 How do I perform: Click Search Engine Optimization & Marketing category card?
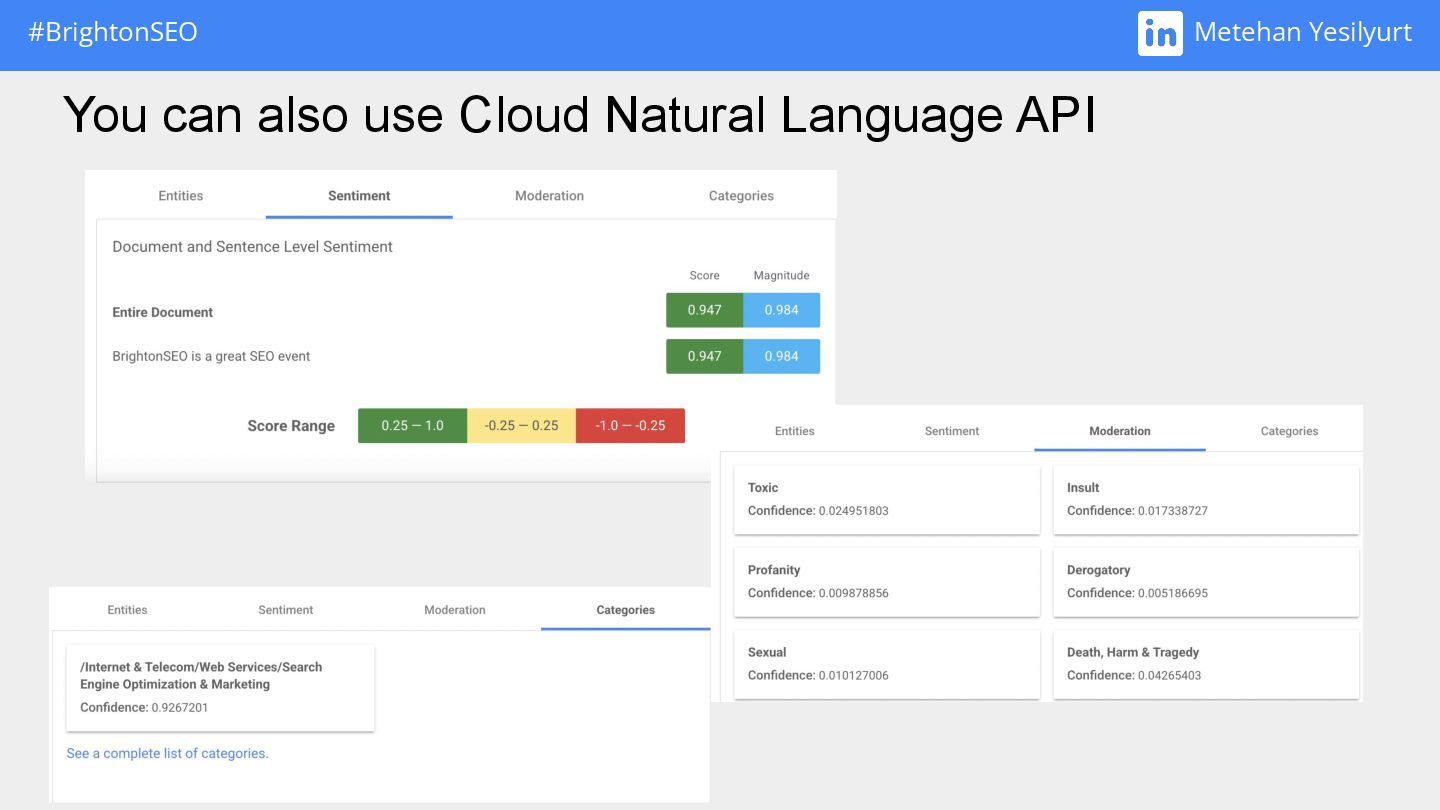[220, 687]
